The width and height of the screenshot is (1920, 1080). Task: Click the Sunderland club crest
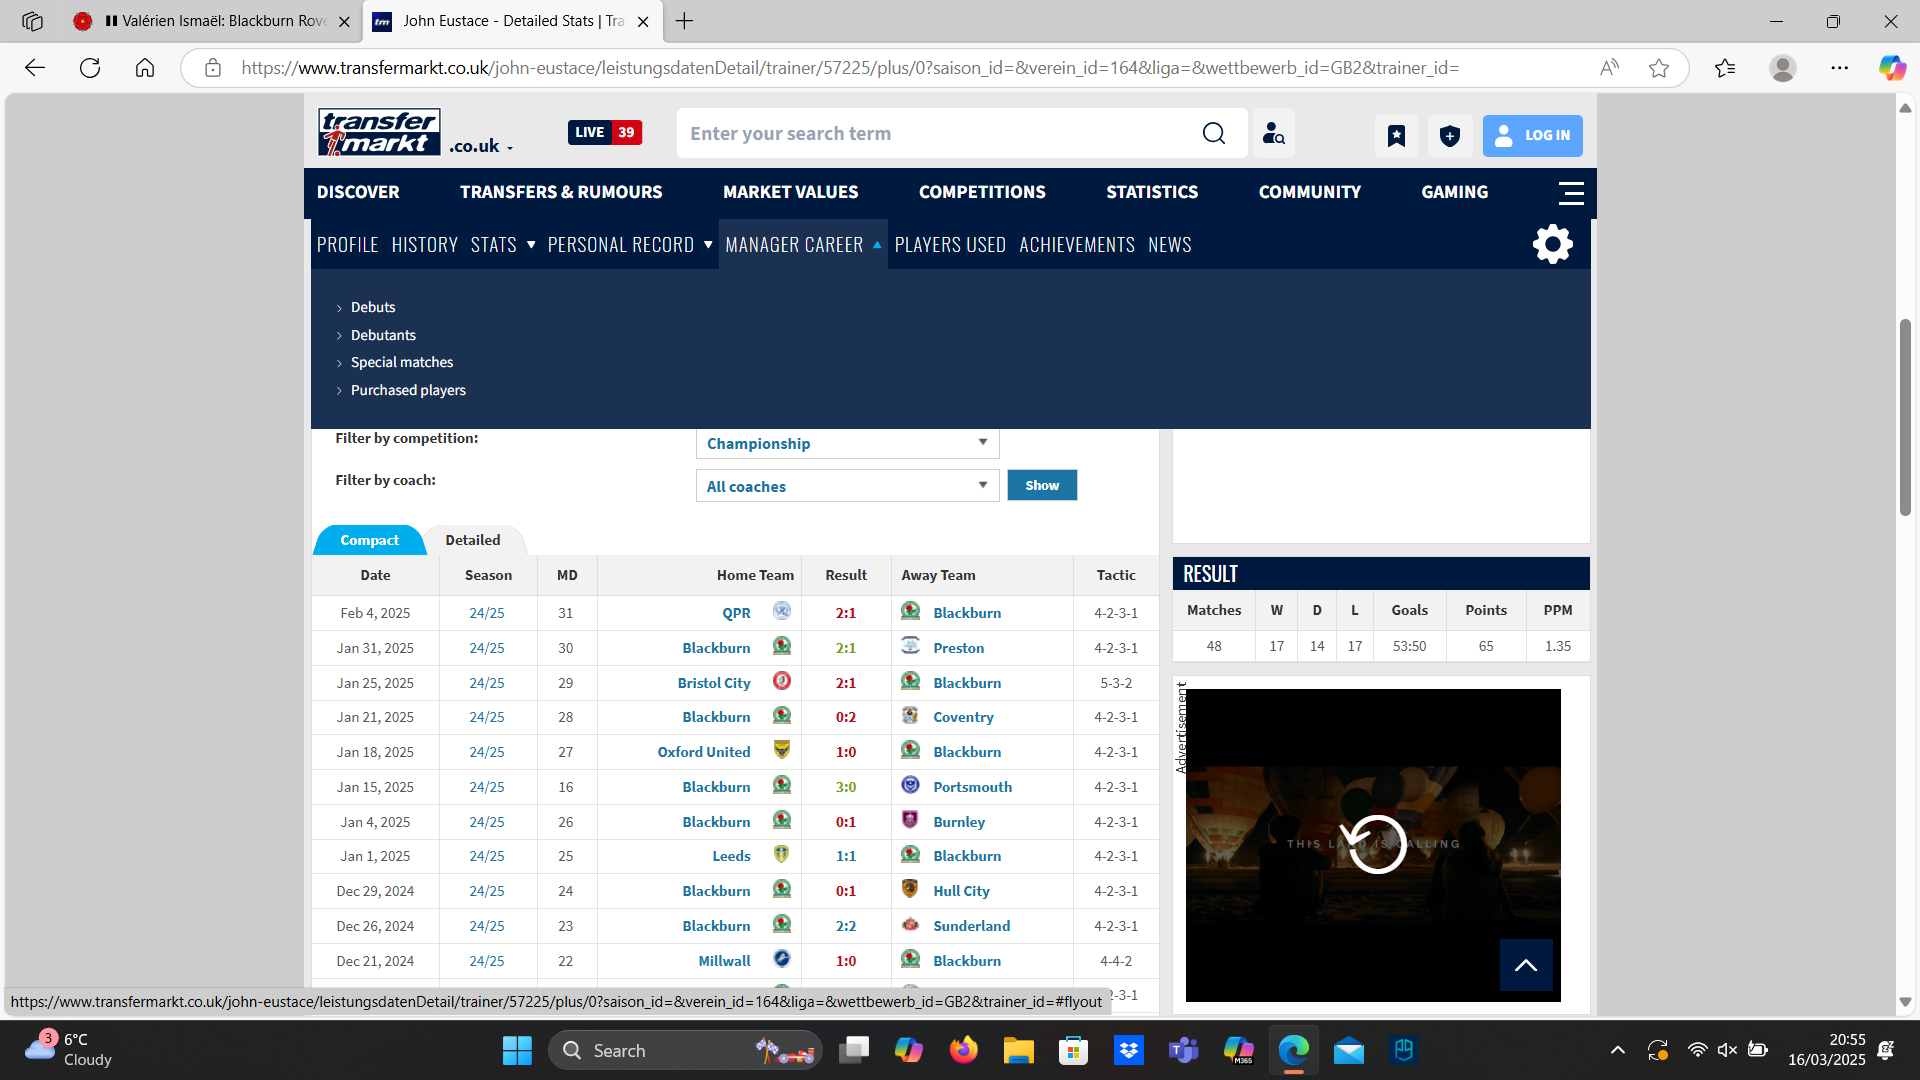(x=910, y=924)
